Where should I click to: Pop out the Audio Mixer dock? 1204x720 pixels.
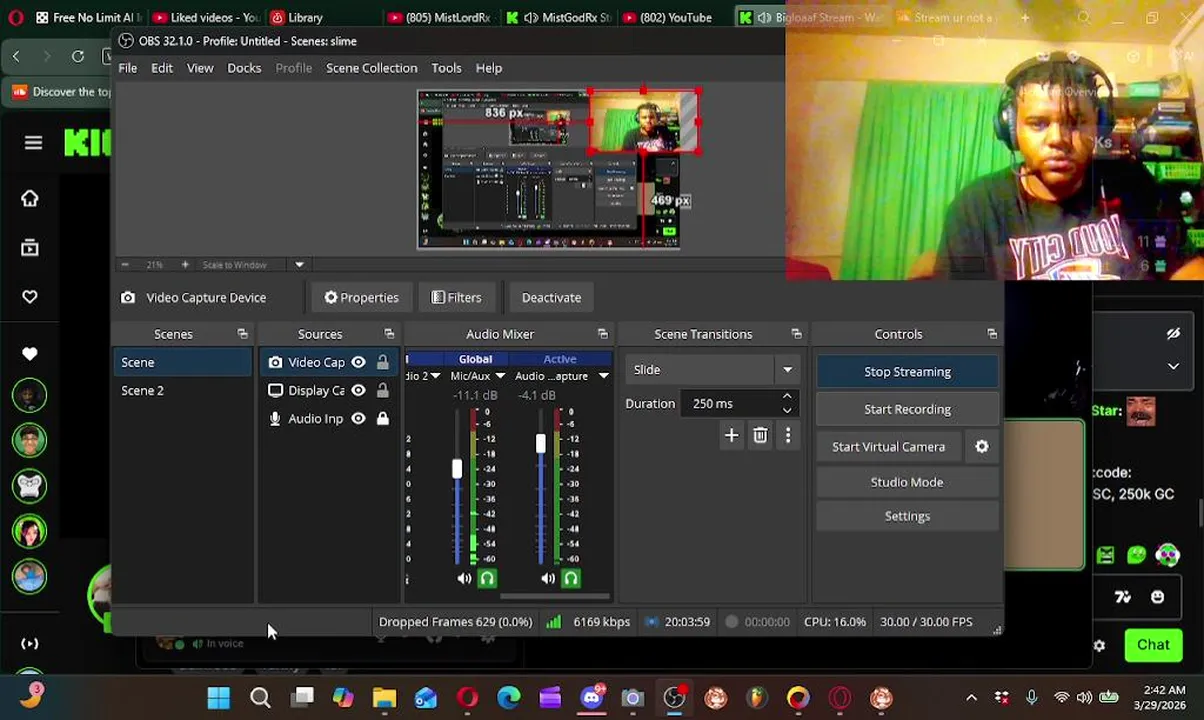coord(602,334)
